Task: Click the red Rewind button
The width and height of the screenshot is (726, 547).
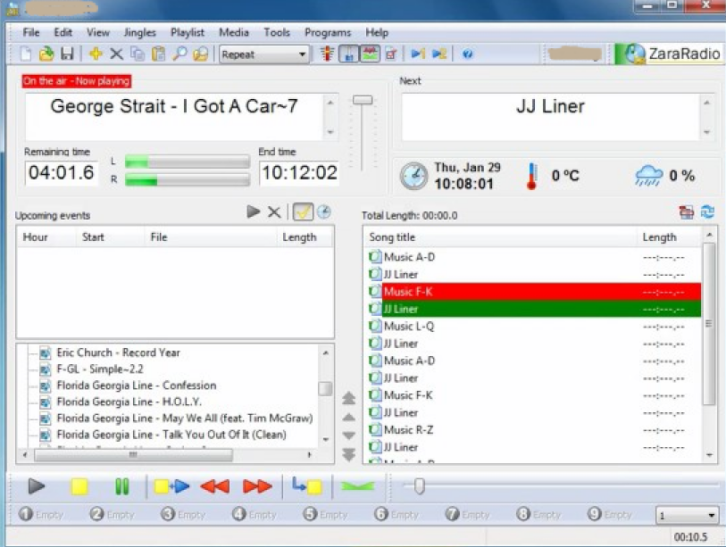Action: (215, 487)
